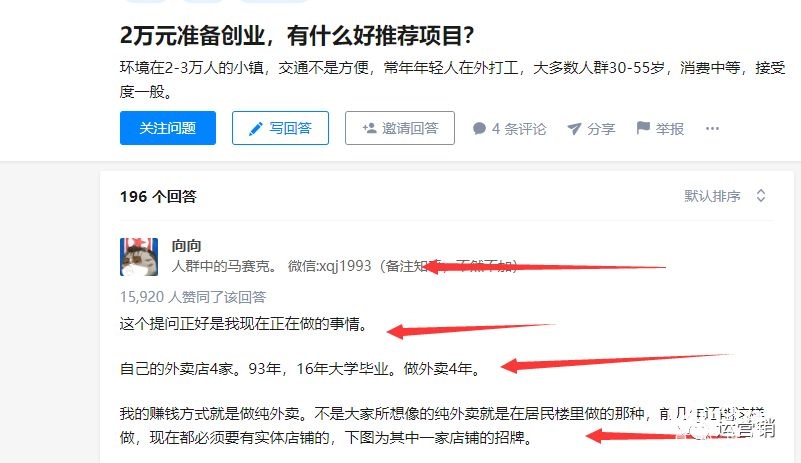Open the 4 条评论 link
801x463 pixels.
point(509,128)
